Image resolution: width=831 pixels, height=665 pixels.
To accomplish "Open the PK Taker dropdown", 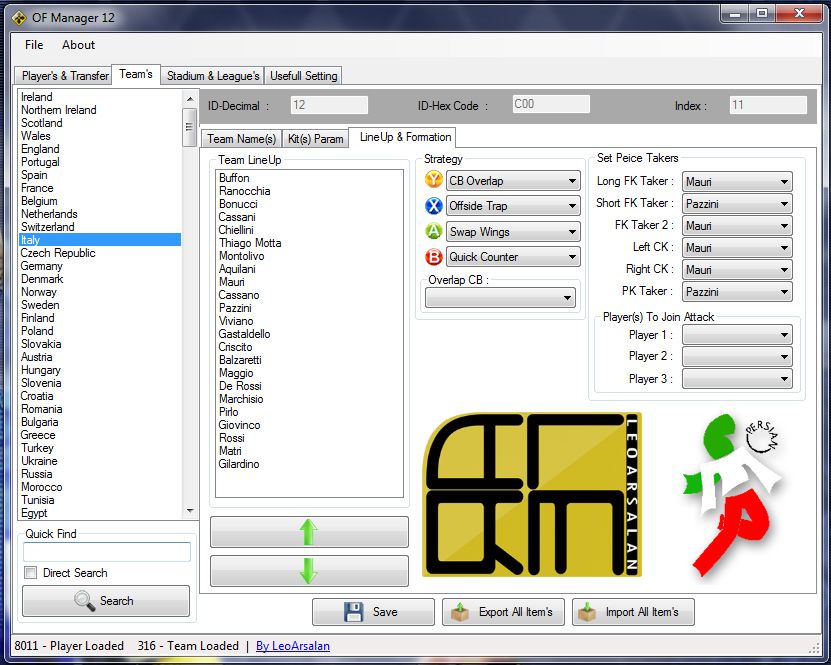I will point(737,292).
